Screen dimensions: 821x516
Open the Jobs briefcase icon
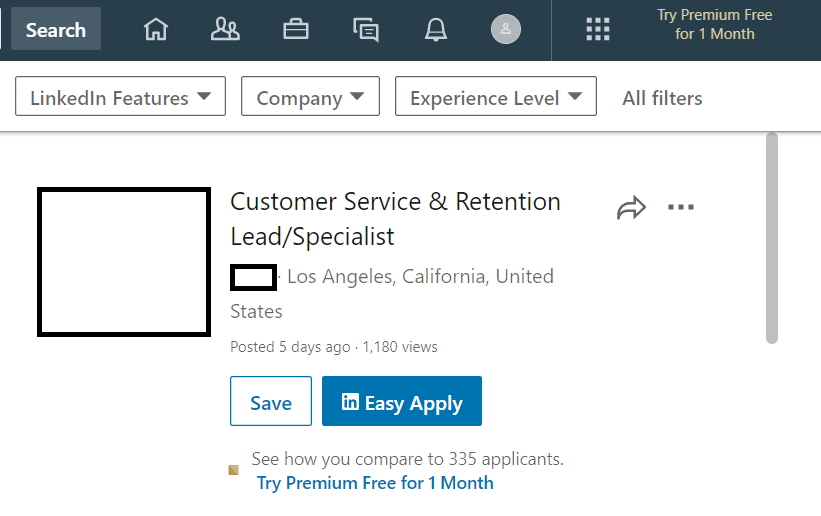tap(296, 29)
